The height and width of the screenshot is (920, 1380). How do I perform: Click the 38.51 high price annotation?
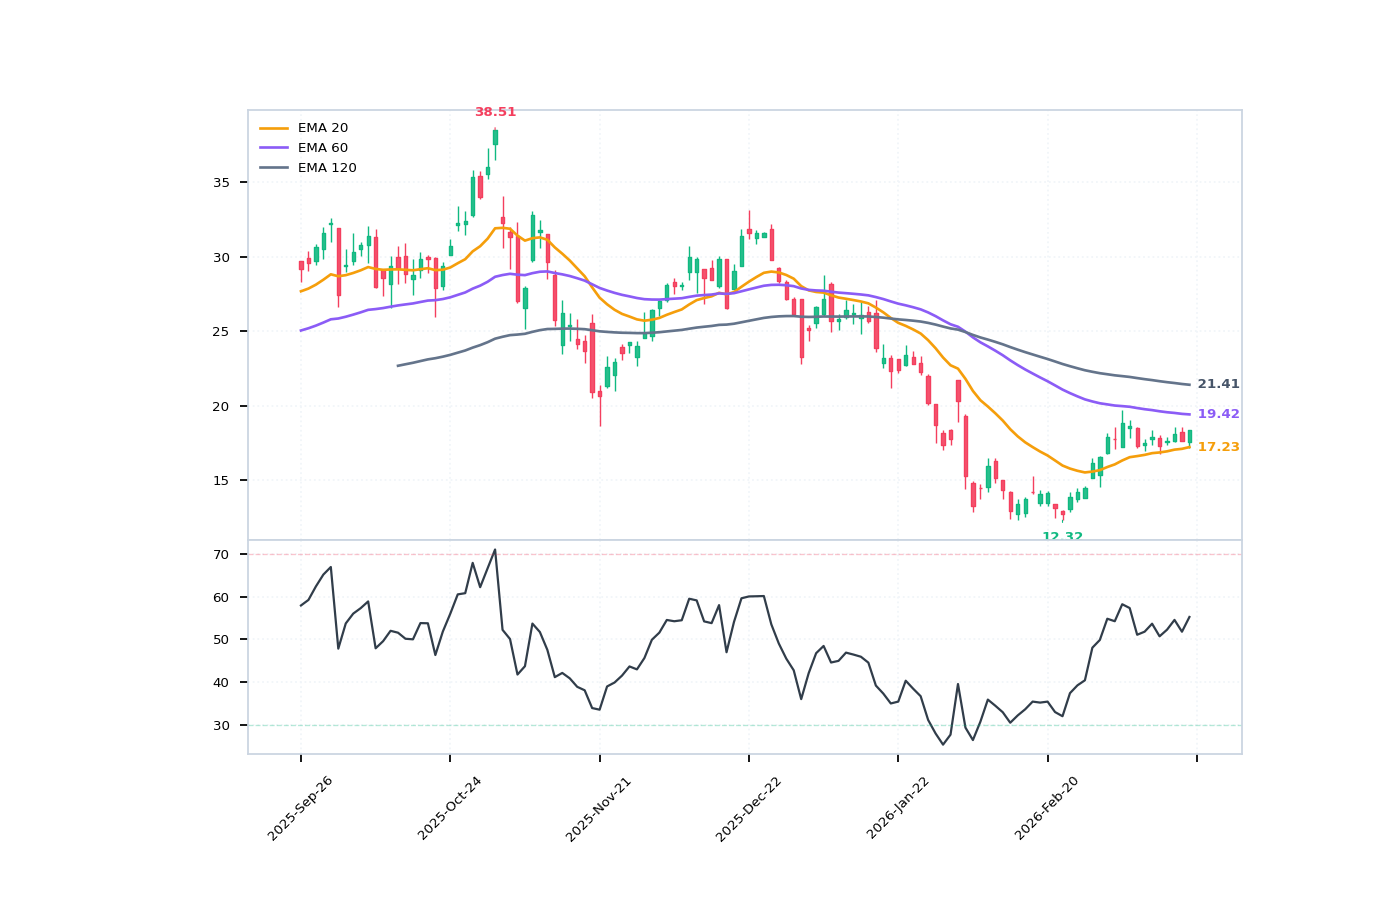(495, 112)
